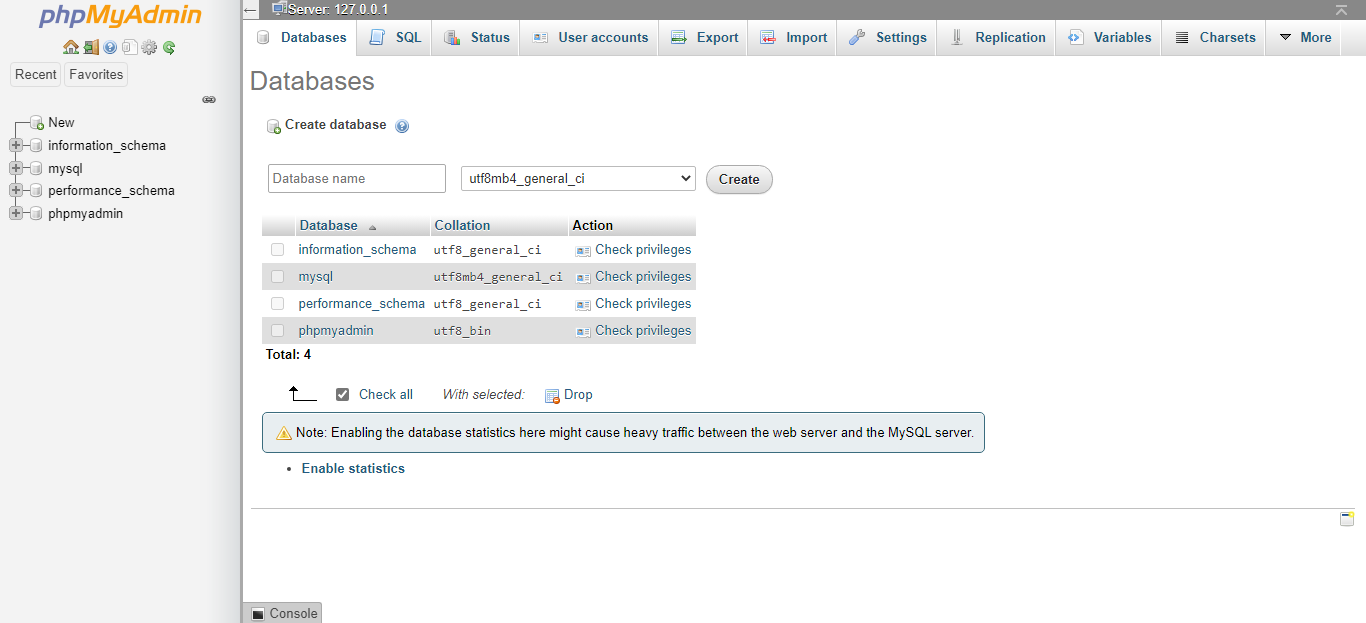Click the Log out door icon
This screenshot has width=1366, height=623.
(91, 47)
